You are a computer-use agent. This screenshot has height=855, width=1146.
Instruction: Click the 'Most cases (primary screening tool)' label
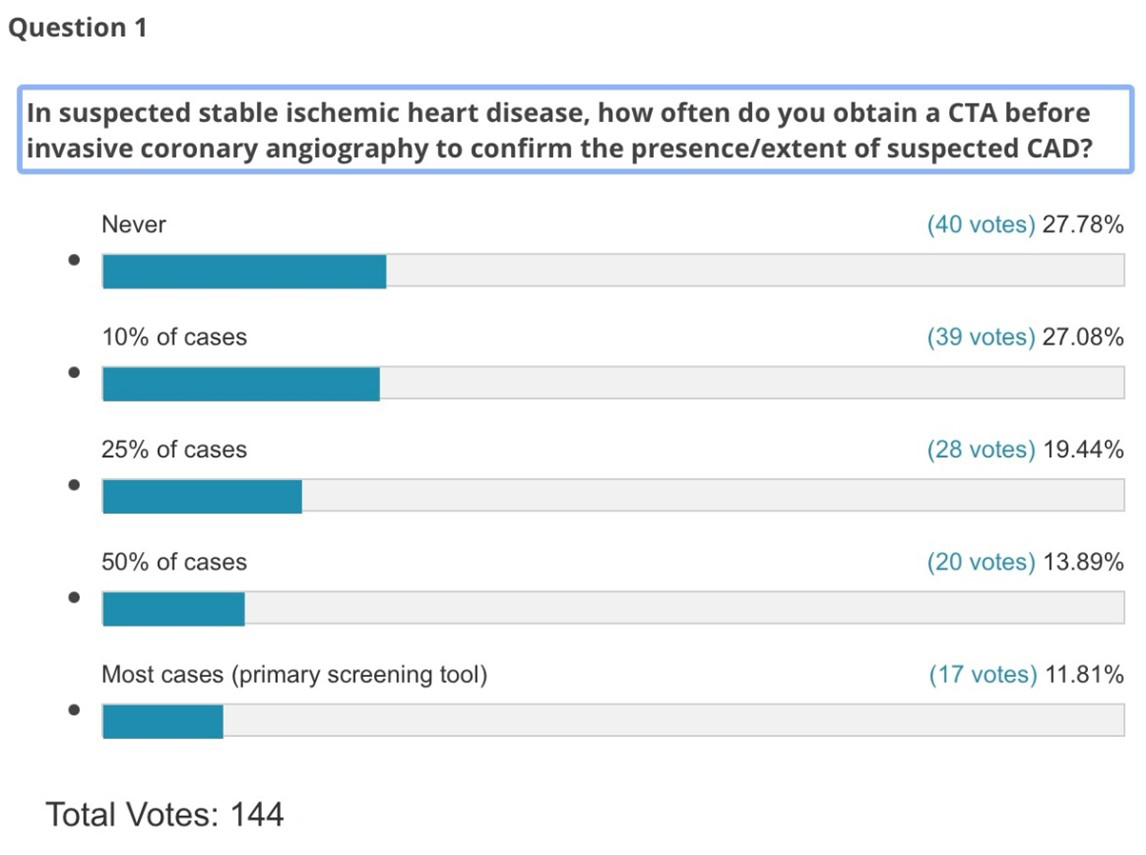point(294,676)
